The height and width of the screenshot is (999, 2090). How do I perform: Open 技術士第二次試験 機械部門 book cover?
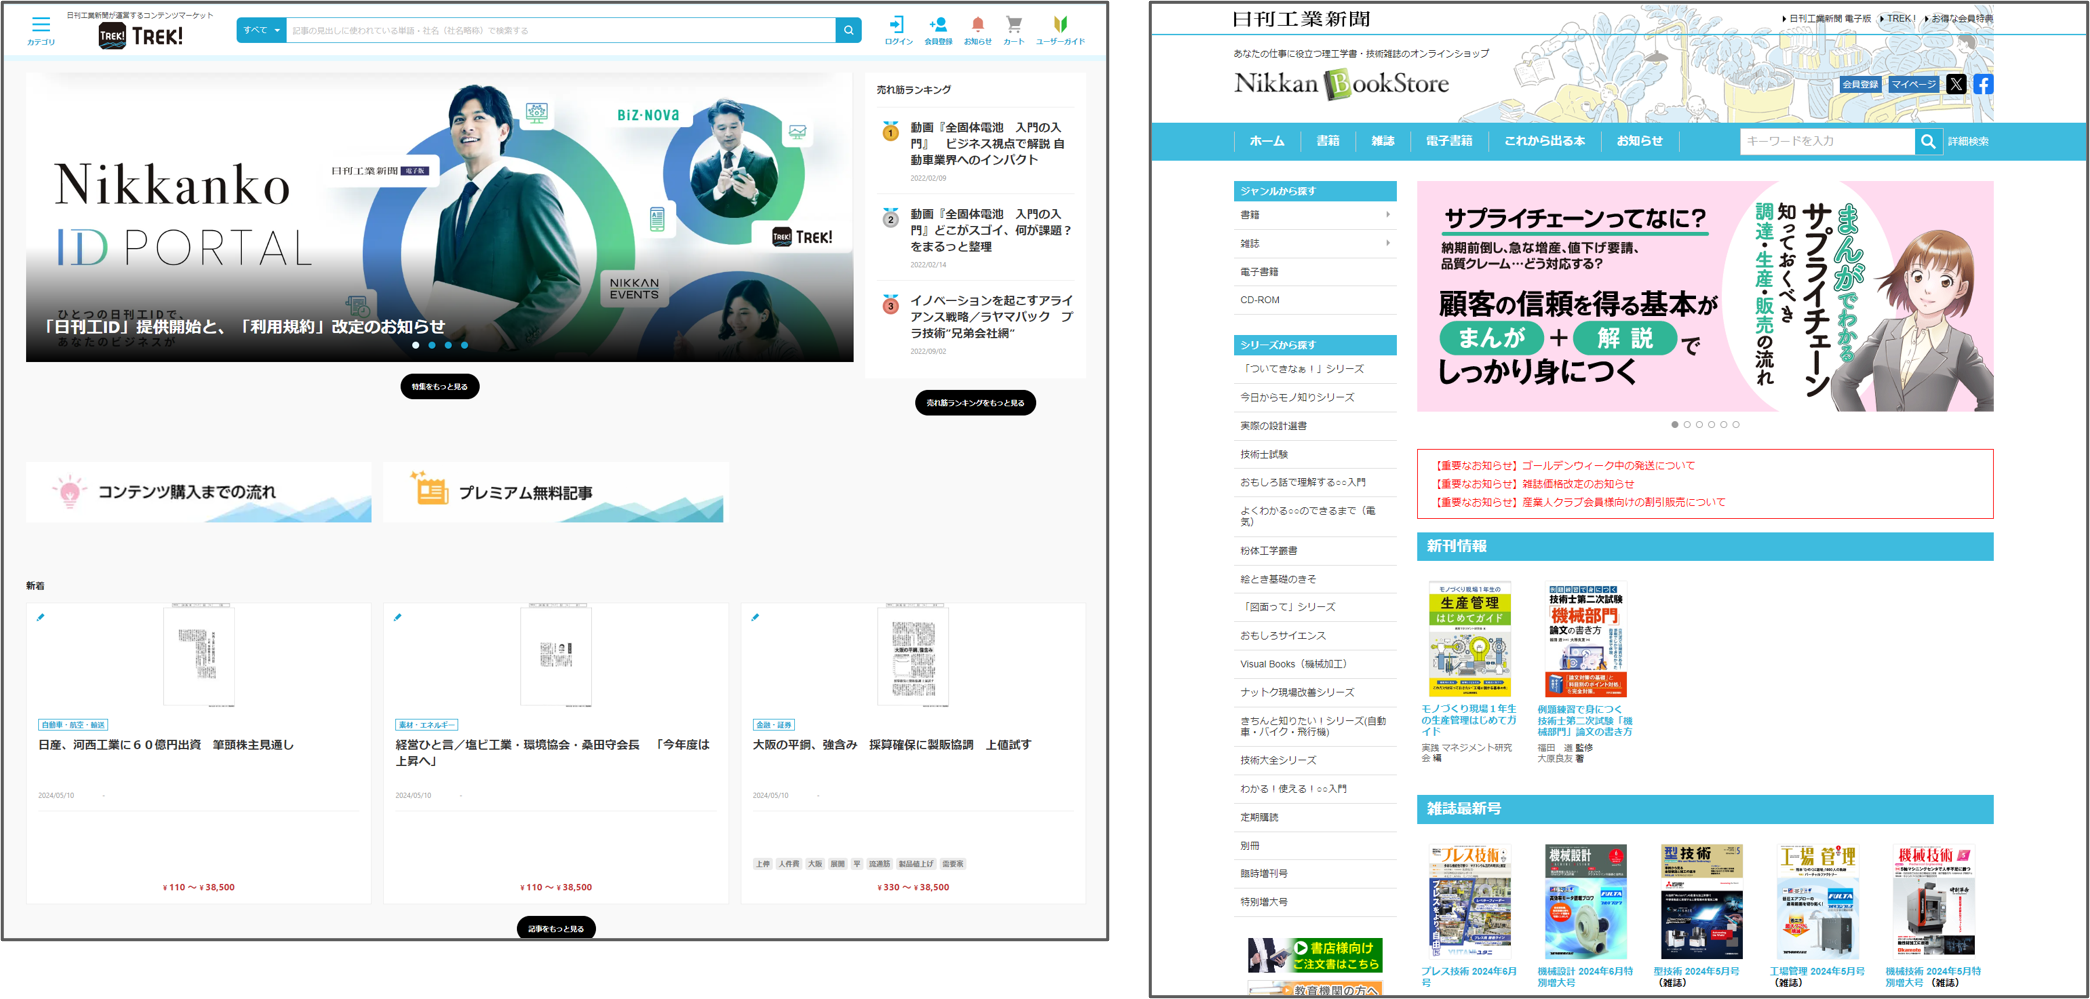[1586, 639]
